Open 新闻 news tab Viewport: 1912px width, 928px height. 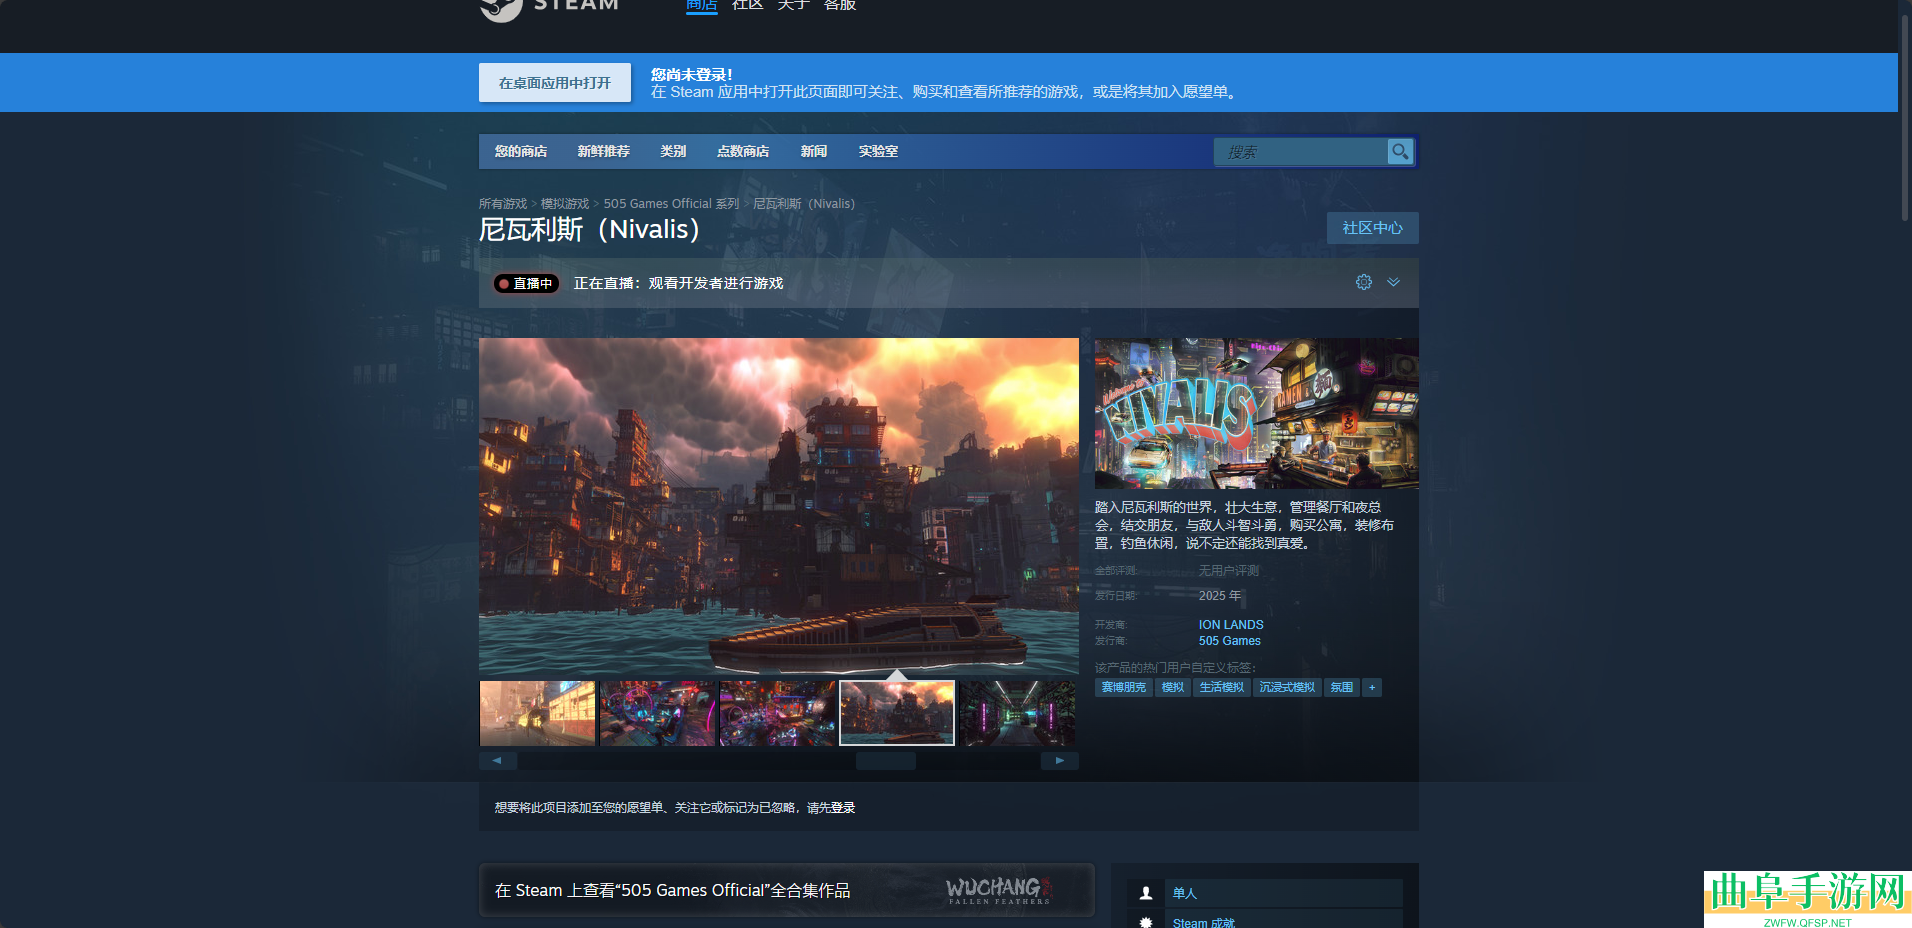814,152
